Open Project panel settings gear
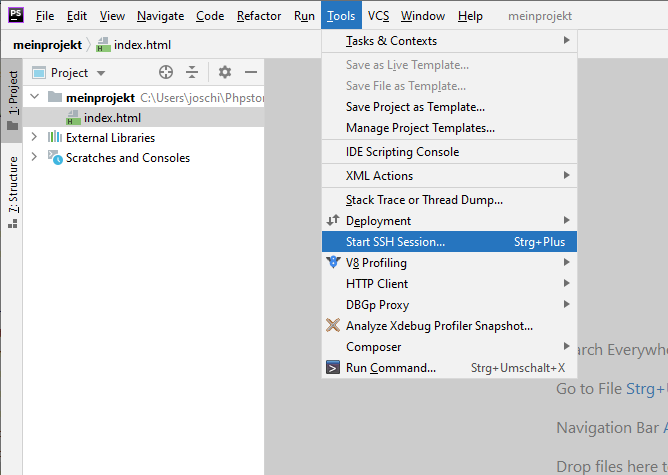The width and height of the screenshot is (668, 475). pyautogui.click(x=225, y=72)
